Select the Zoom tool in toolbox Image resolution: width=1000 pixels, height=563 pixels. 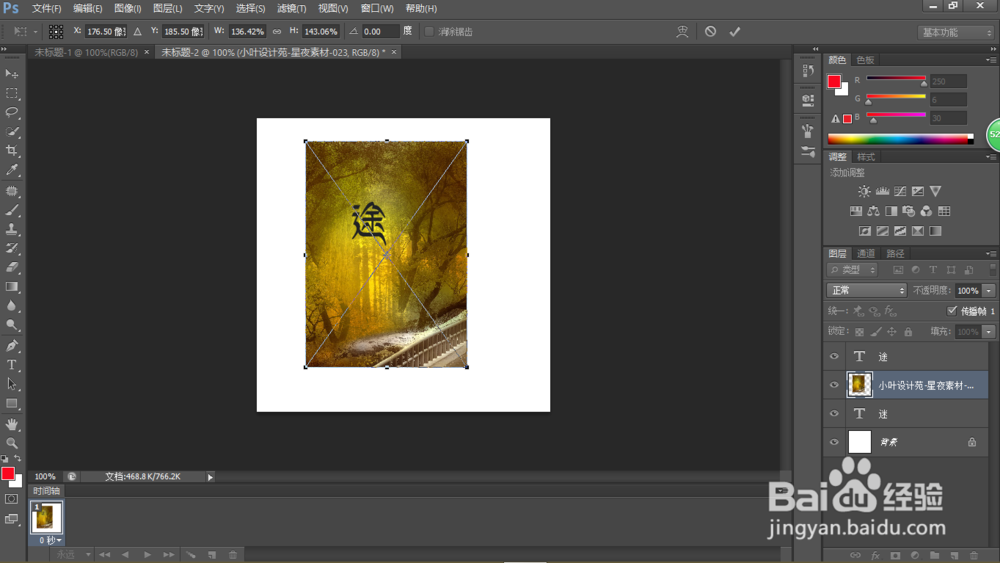pos(11,442)
